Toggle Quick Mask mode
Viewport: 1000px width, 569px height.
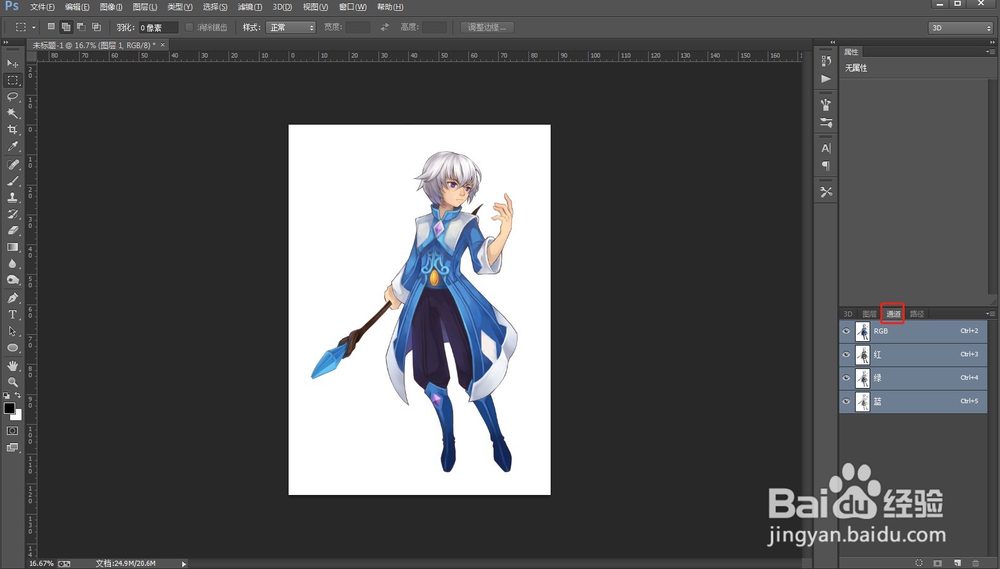(12, 431)
